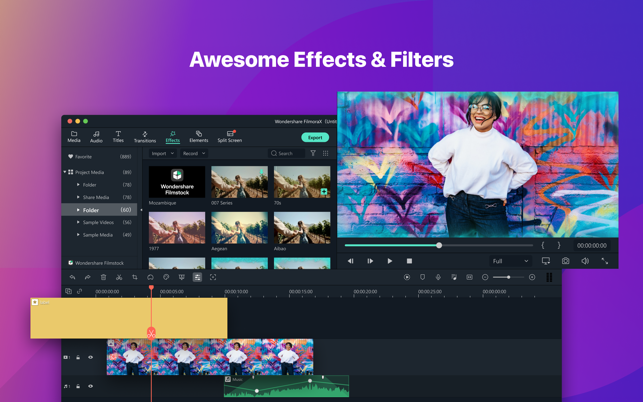The width and height of the screenshot is (643, 402).
Task: Open the Full quality dropdown in preview
Action: [x=511, y=261]
